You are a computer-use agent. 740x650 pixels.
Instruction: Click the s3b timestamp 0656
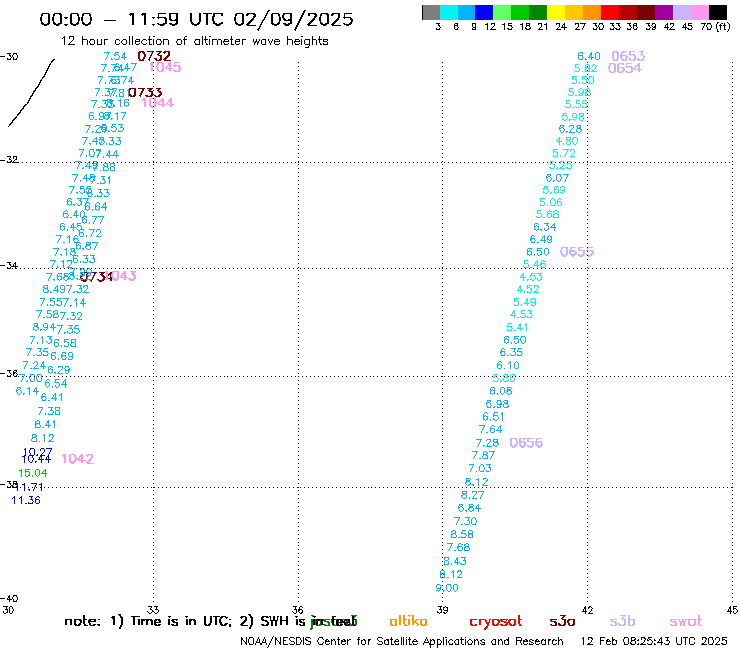pyautogui.click(x=526, y=443)
